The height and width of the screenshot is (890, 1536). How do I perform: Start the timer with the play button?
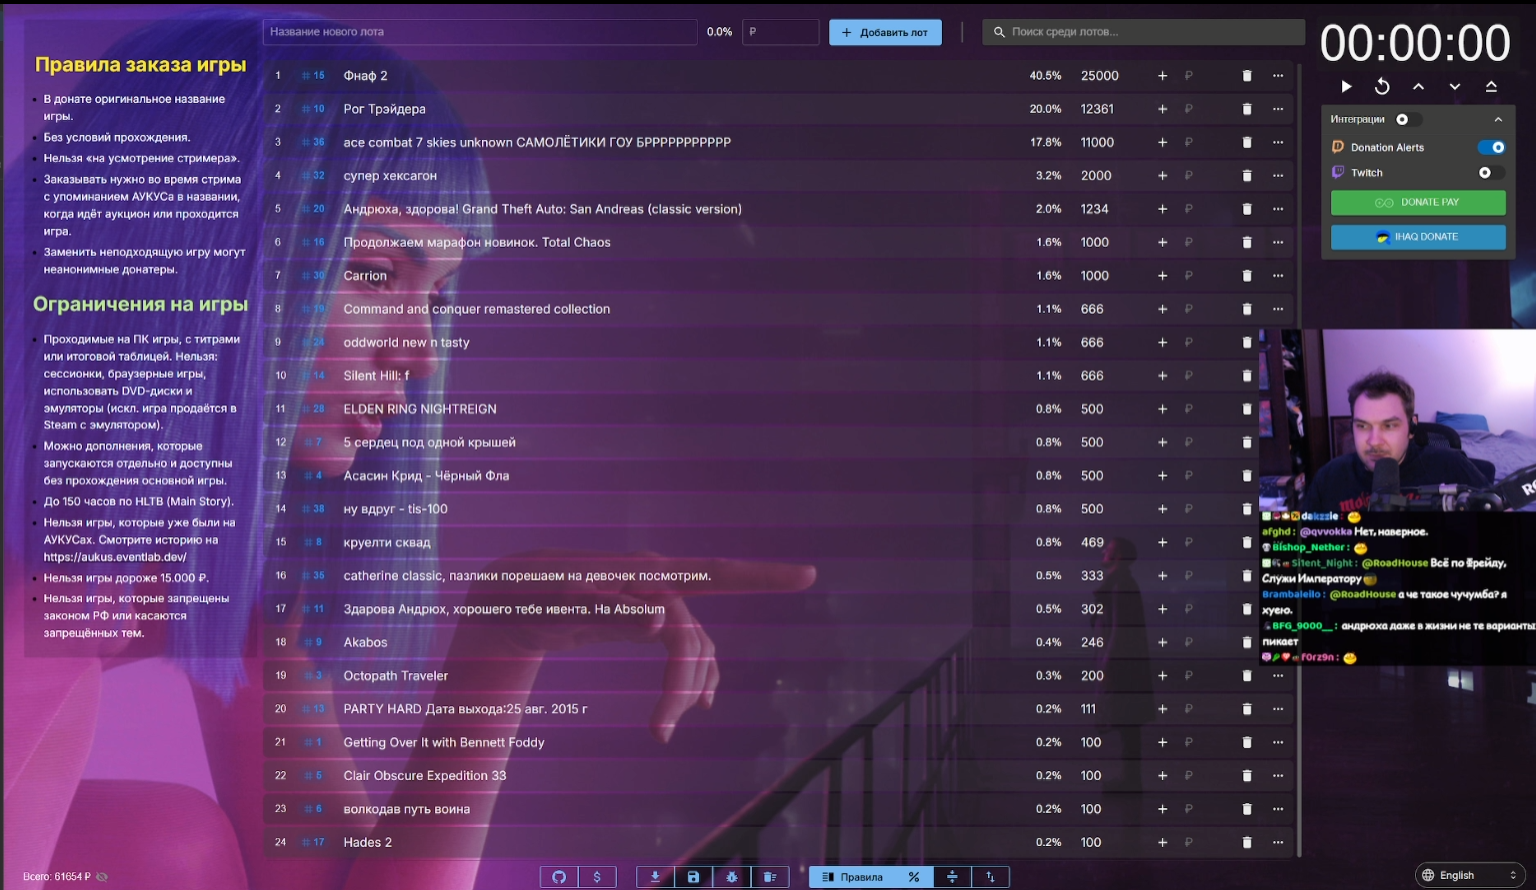[x=1346, y=87]
